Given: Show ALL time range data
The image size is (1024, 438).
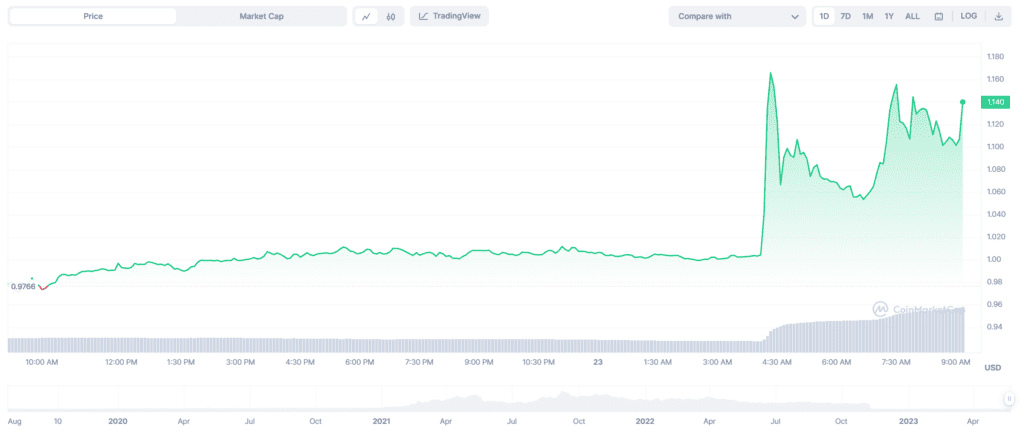Looking at the screenshot, I should (x=912, y=16).
